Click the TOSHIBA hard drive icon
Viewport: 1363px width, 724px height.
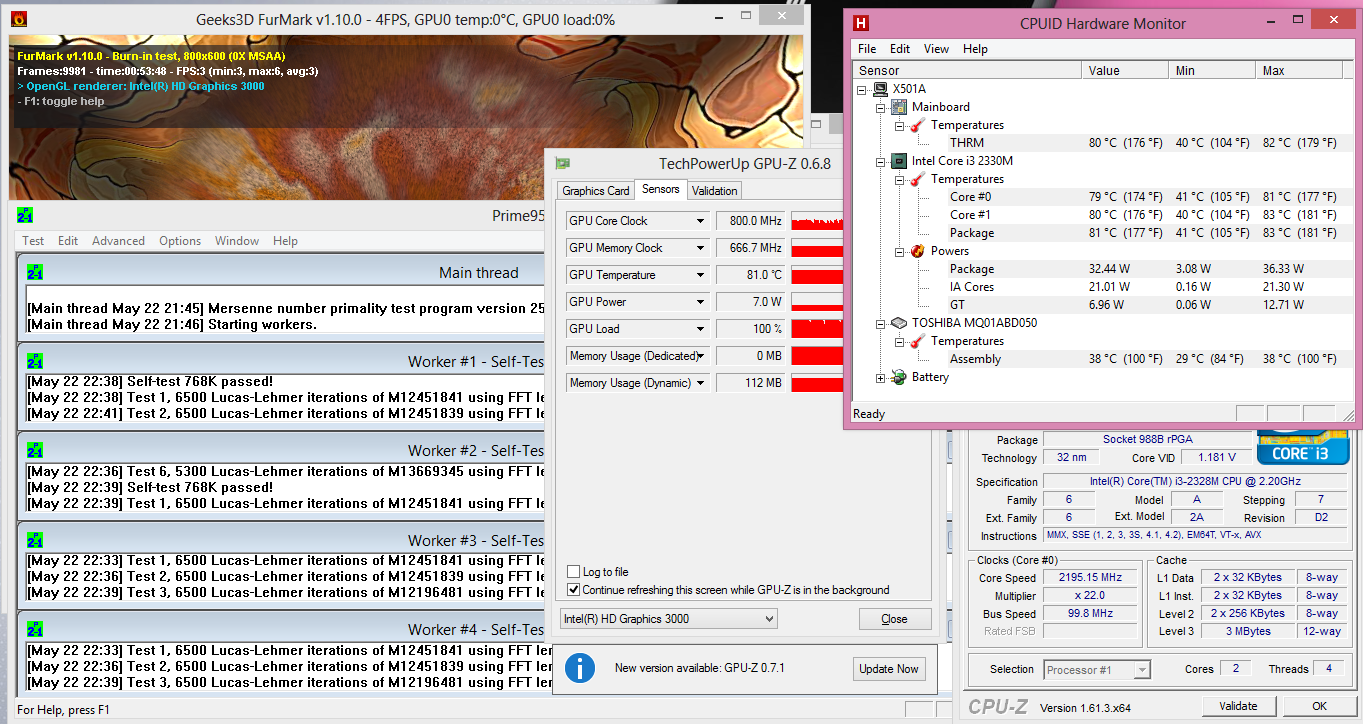[x=901, y=323]
